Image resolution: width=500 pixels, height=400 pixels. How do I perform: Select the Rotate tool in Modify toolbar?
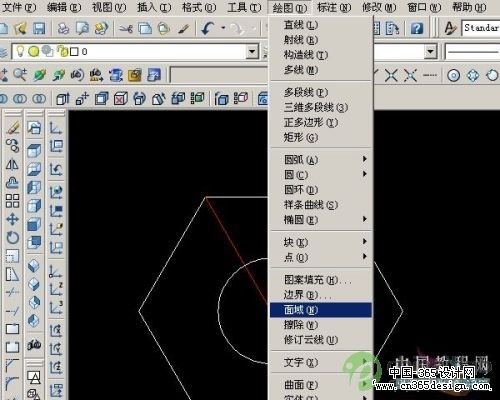(13, 238)
